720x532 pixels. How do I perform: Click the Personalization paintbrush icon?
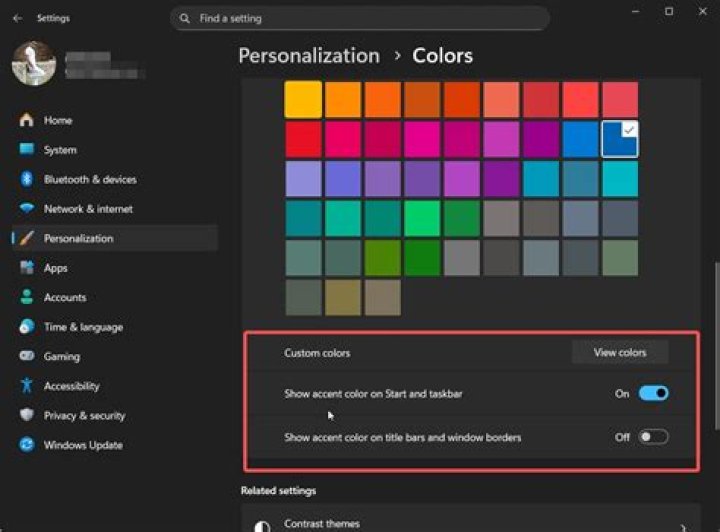27,238
